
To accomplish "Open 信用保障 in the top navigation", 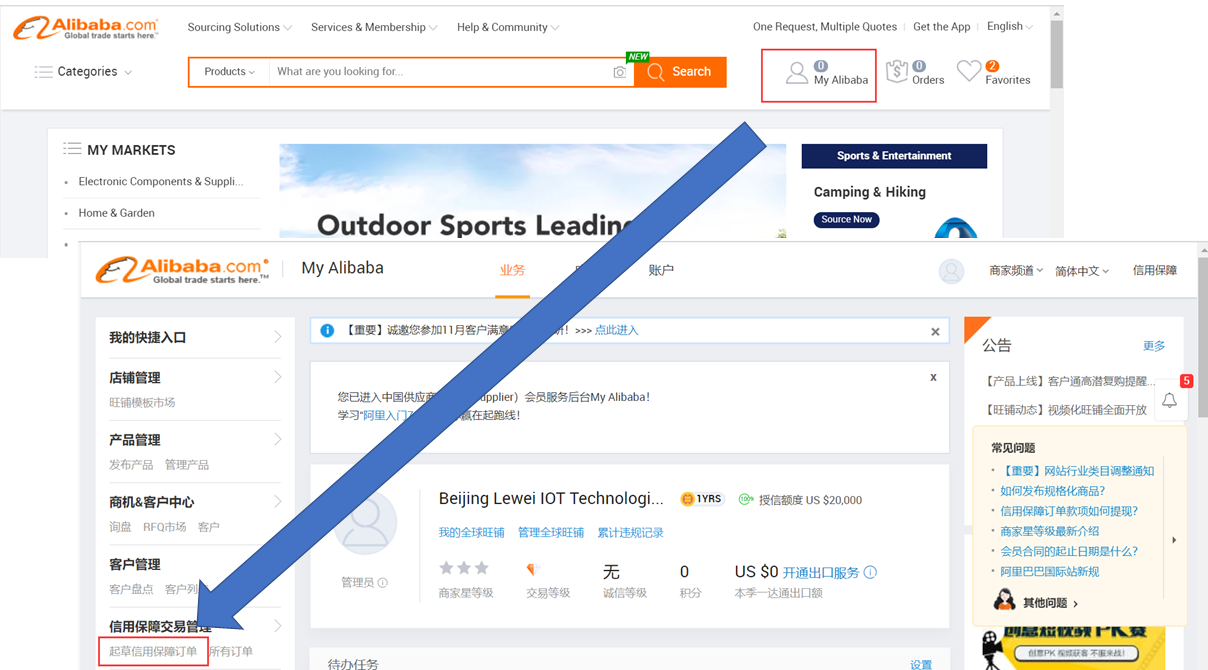I will [x=1154, y=271].
